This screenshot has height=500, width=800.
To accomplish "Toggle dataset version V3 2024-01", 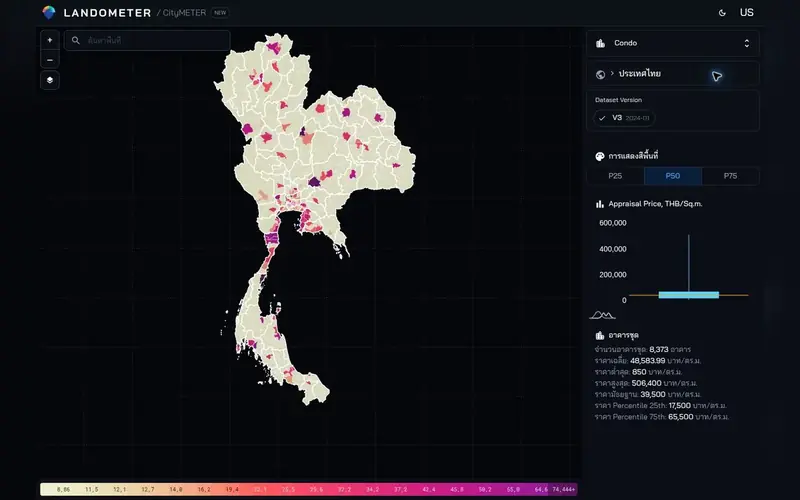I will point(624,118).
